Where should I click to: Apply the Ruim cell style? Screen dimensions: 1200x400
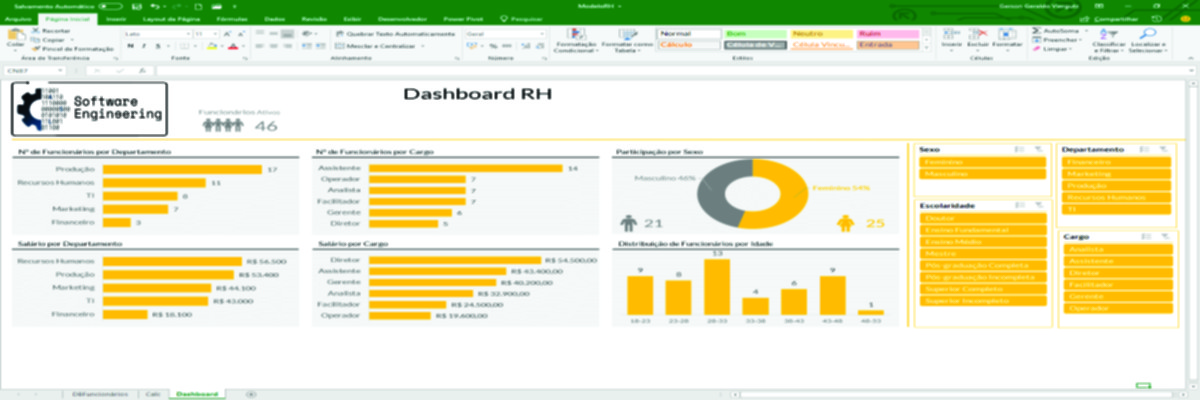click(x=886, y=33)
